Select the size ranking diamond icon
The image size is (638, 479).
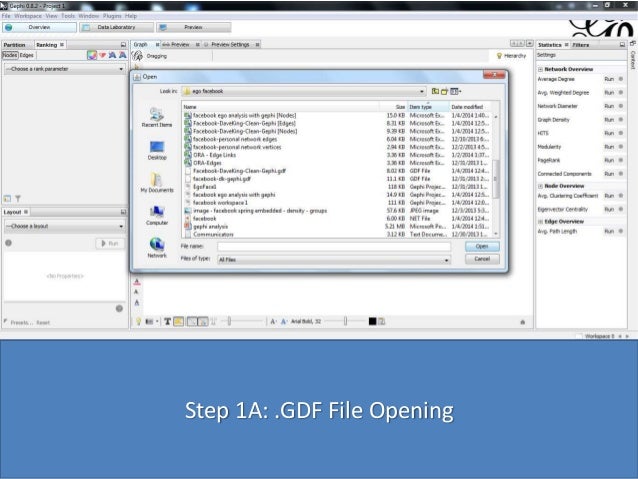pos(103,55)
